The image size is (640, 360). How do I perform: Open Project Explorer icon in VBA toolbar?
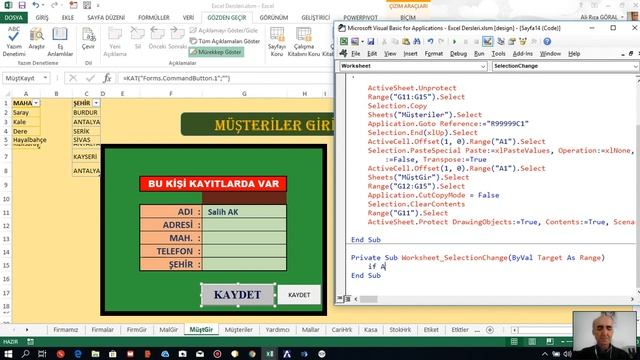(x=501, y=41)
